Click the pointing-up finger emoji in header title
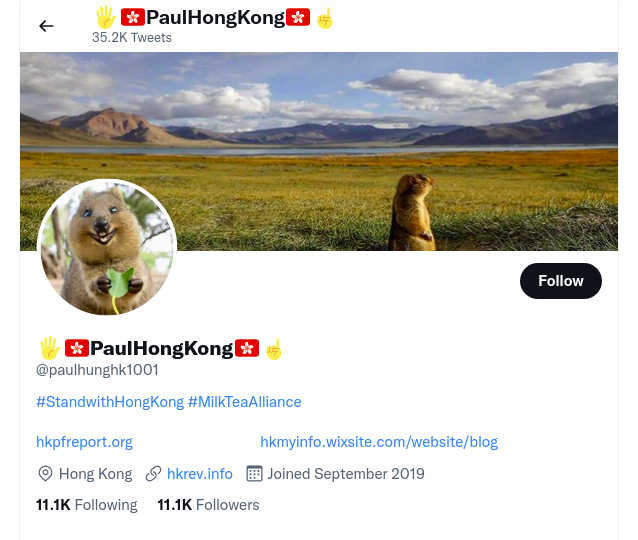The height and width of the screenshot is (540, 638). point(325,18)
